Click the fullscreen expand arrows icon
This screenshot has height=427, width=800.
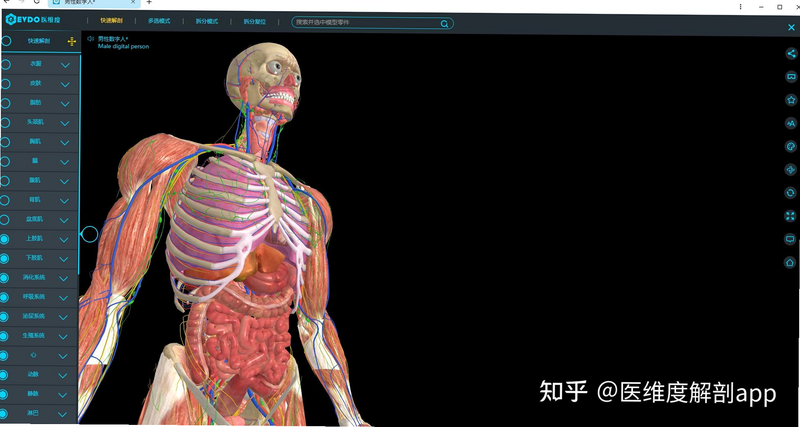(790, 216)
